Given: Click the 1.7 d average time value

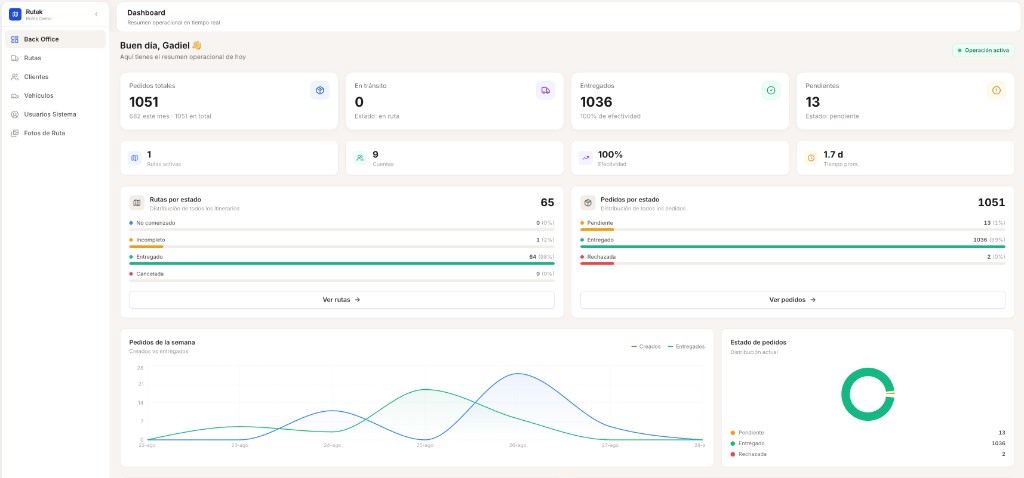Looking at the screenshot, I should point(833,155).
